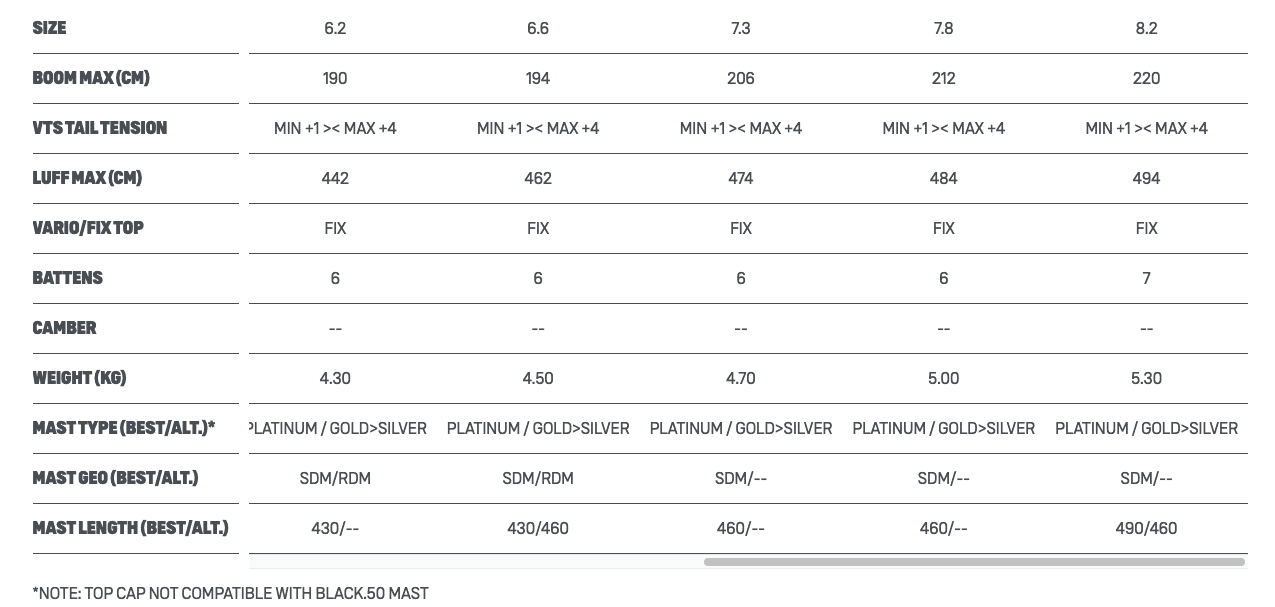
Task: Select the 6.2 size column value
Action: (x=335, y=28)
